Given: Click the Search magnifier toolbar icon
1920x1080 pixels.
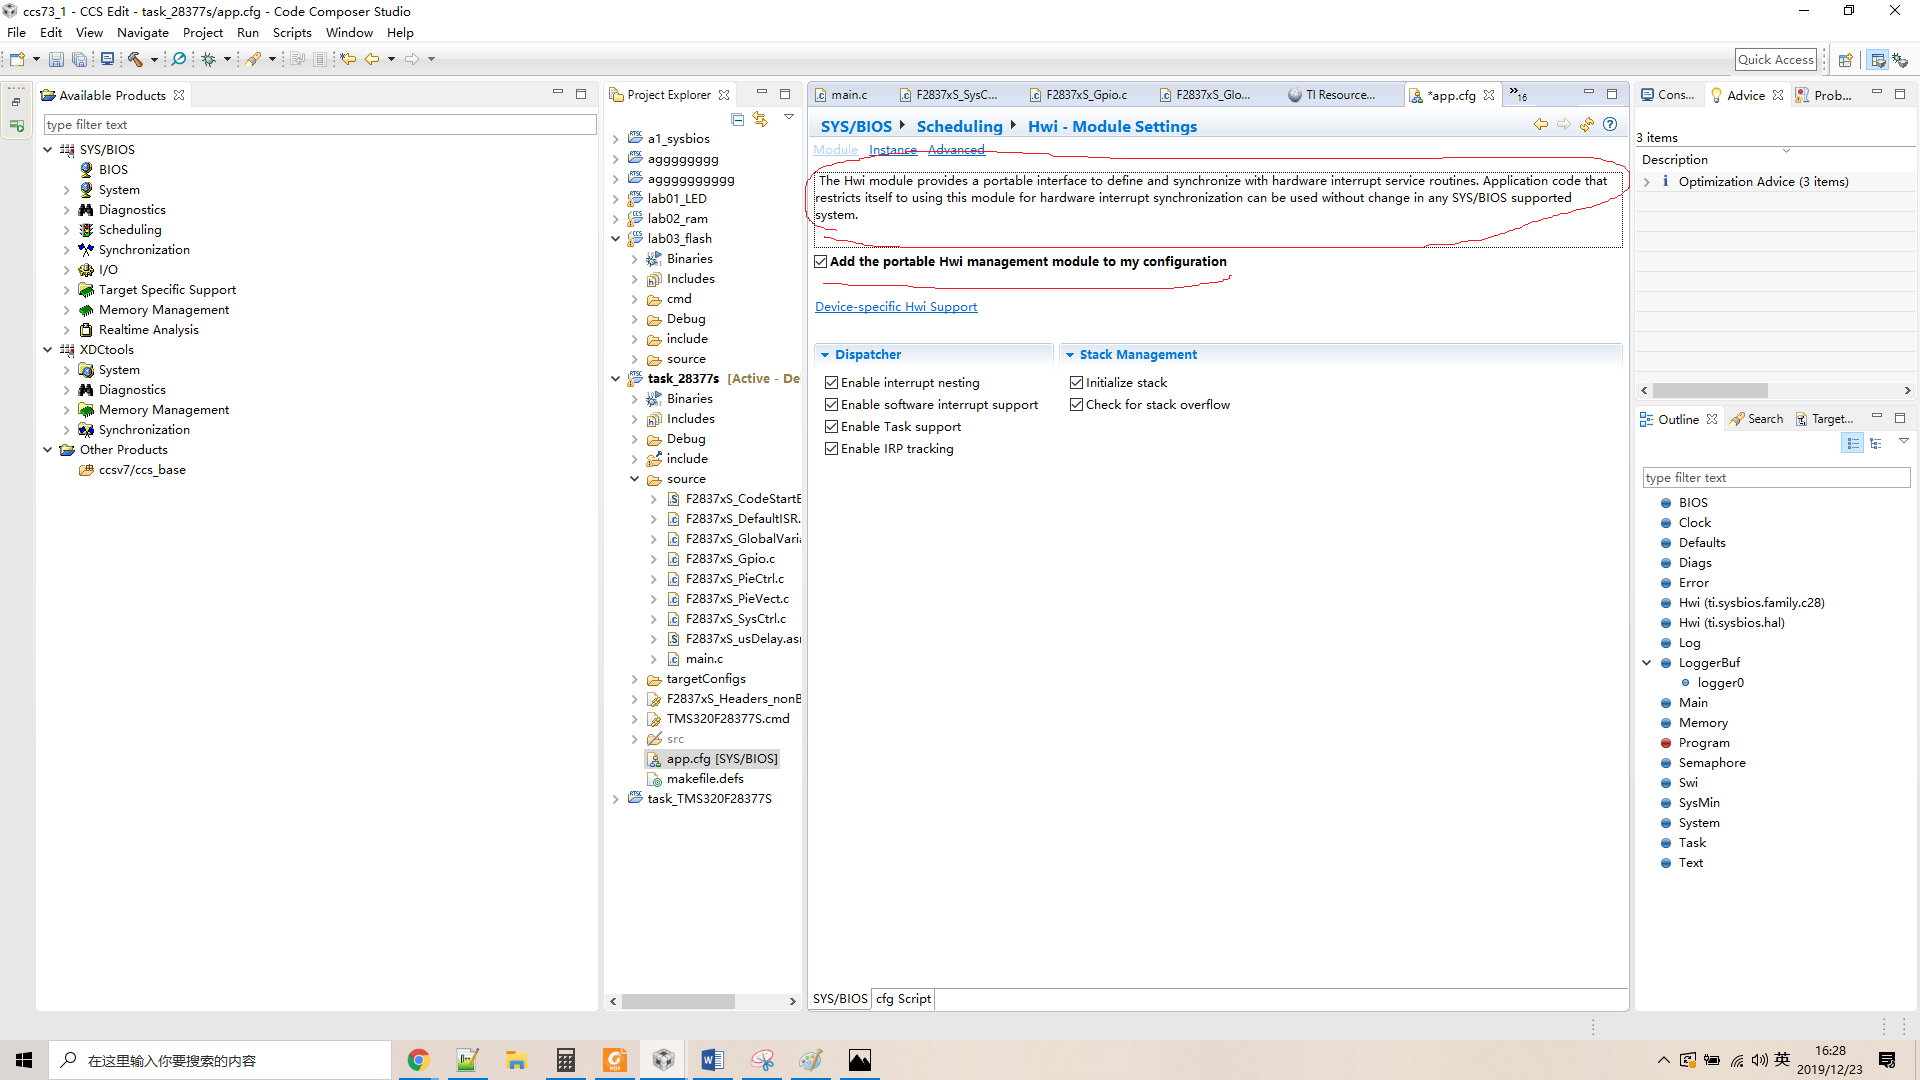Looking at the screenshot, I should point(179,59).
